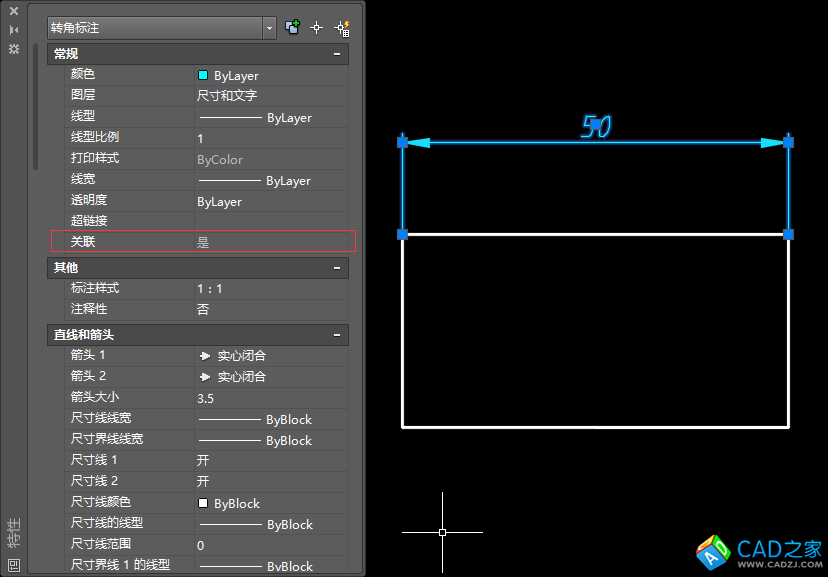The height and width of the screenshot is (577, 828).
Task: Select the 箭头 1 实心闭合 value
Action: 240,356
